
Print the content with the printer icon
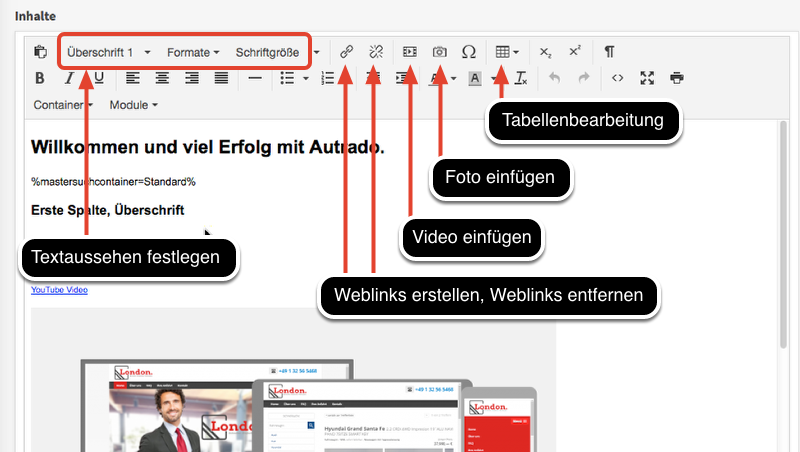[x=677, y=78]
